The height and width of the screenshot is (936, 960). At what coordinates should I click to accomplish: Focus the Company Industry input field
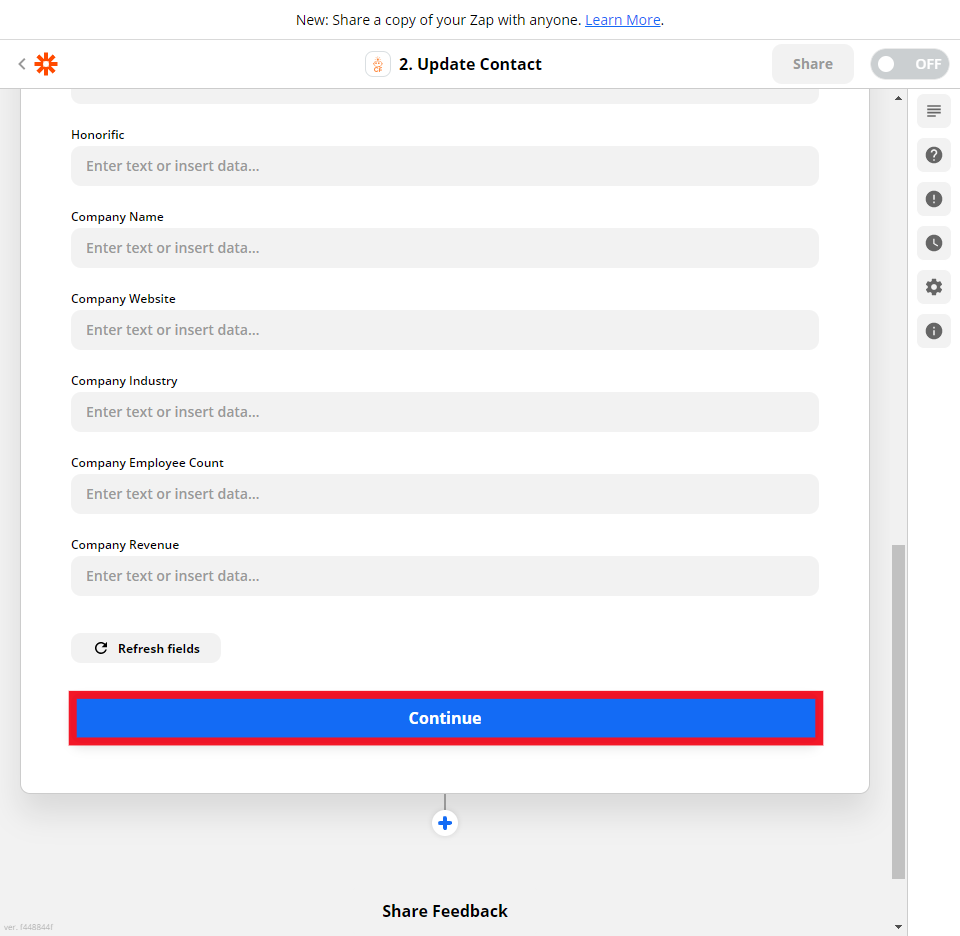point(445,412)
